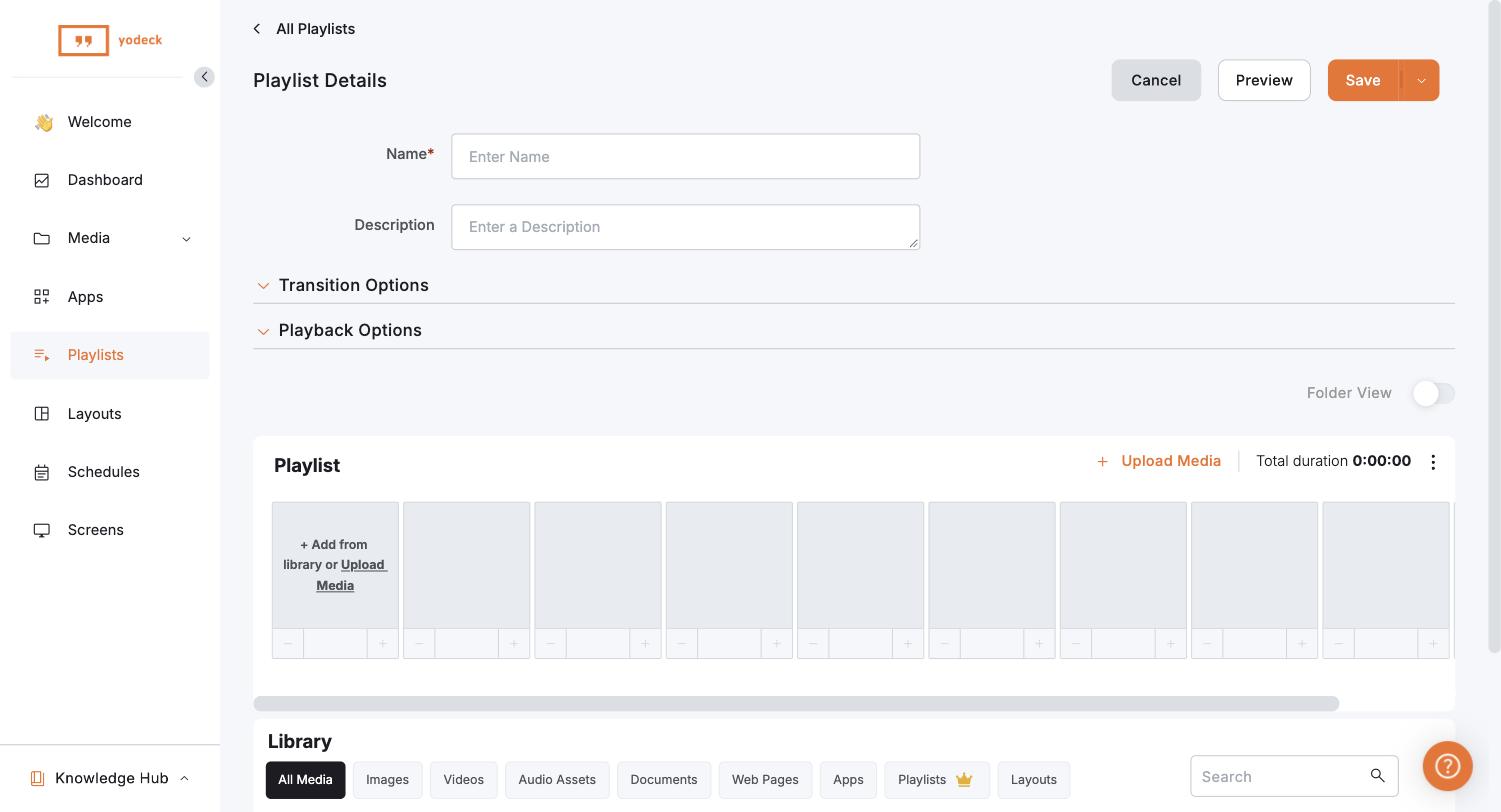Viewport: 1501px width, 812px height.
Task: Click the Upload Media link in first slot
Action: click(x=350, y=575)
